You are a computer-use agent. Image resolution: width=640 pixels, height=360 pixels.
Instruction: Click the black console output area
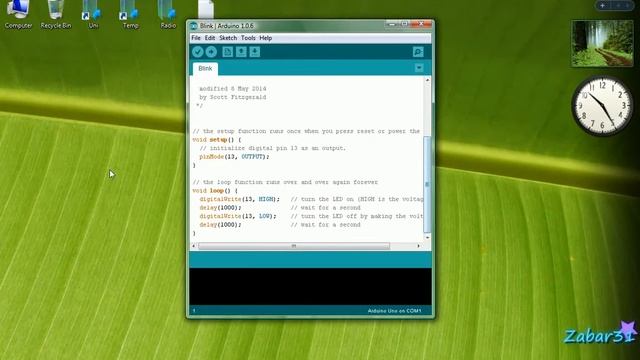point(310,286)
